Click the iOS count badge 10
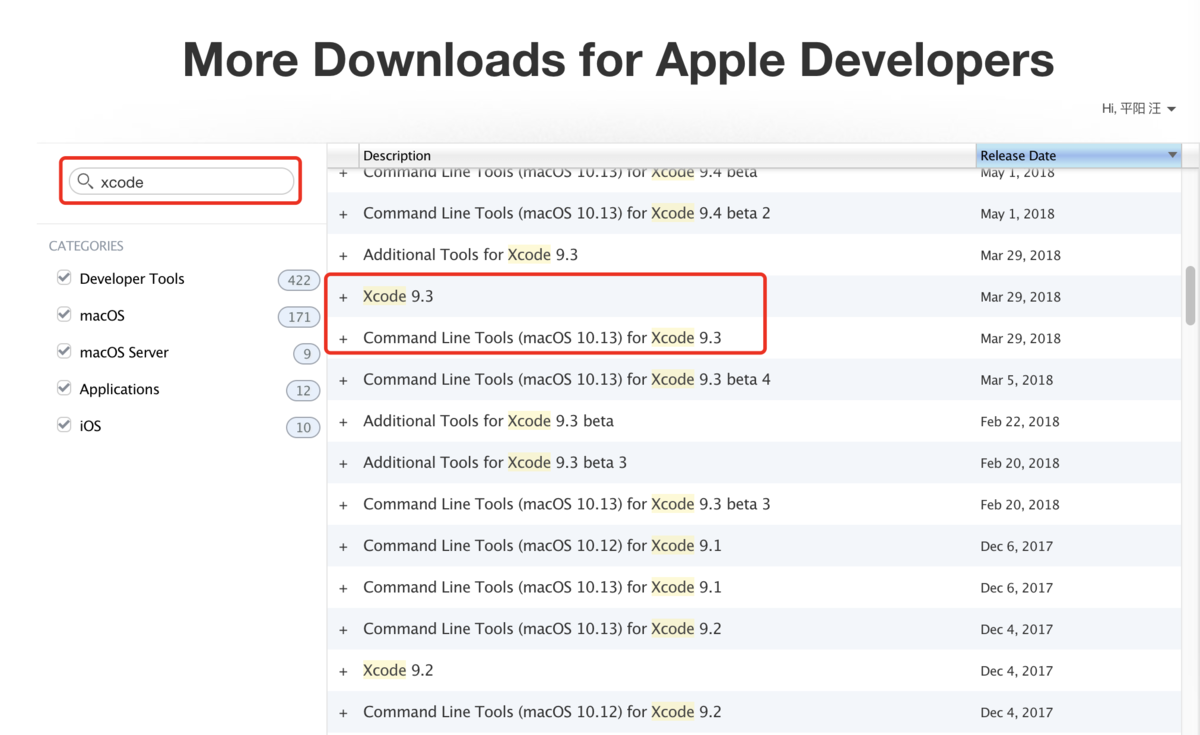1200x735 pixels. [x=303, y=427]
